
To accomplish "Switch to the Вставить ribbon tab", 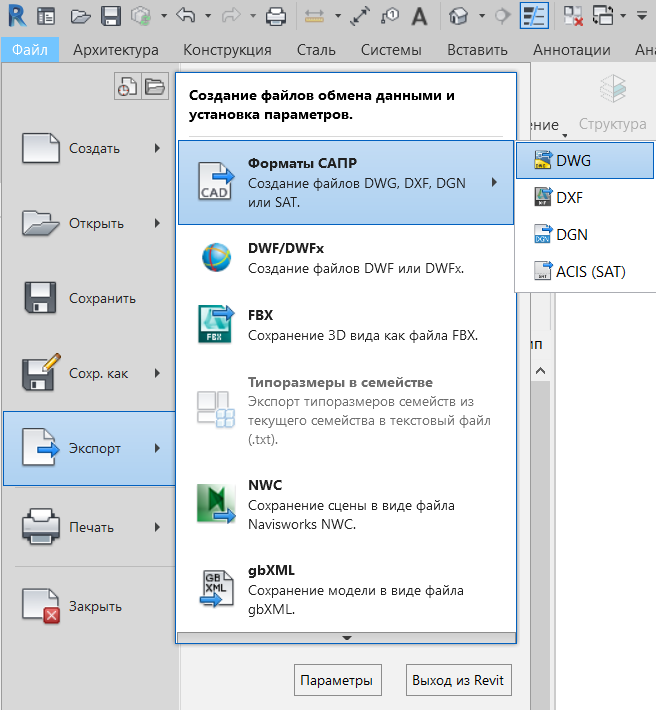I will coord(477,49).
